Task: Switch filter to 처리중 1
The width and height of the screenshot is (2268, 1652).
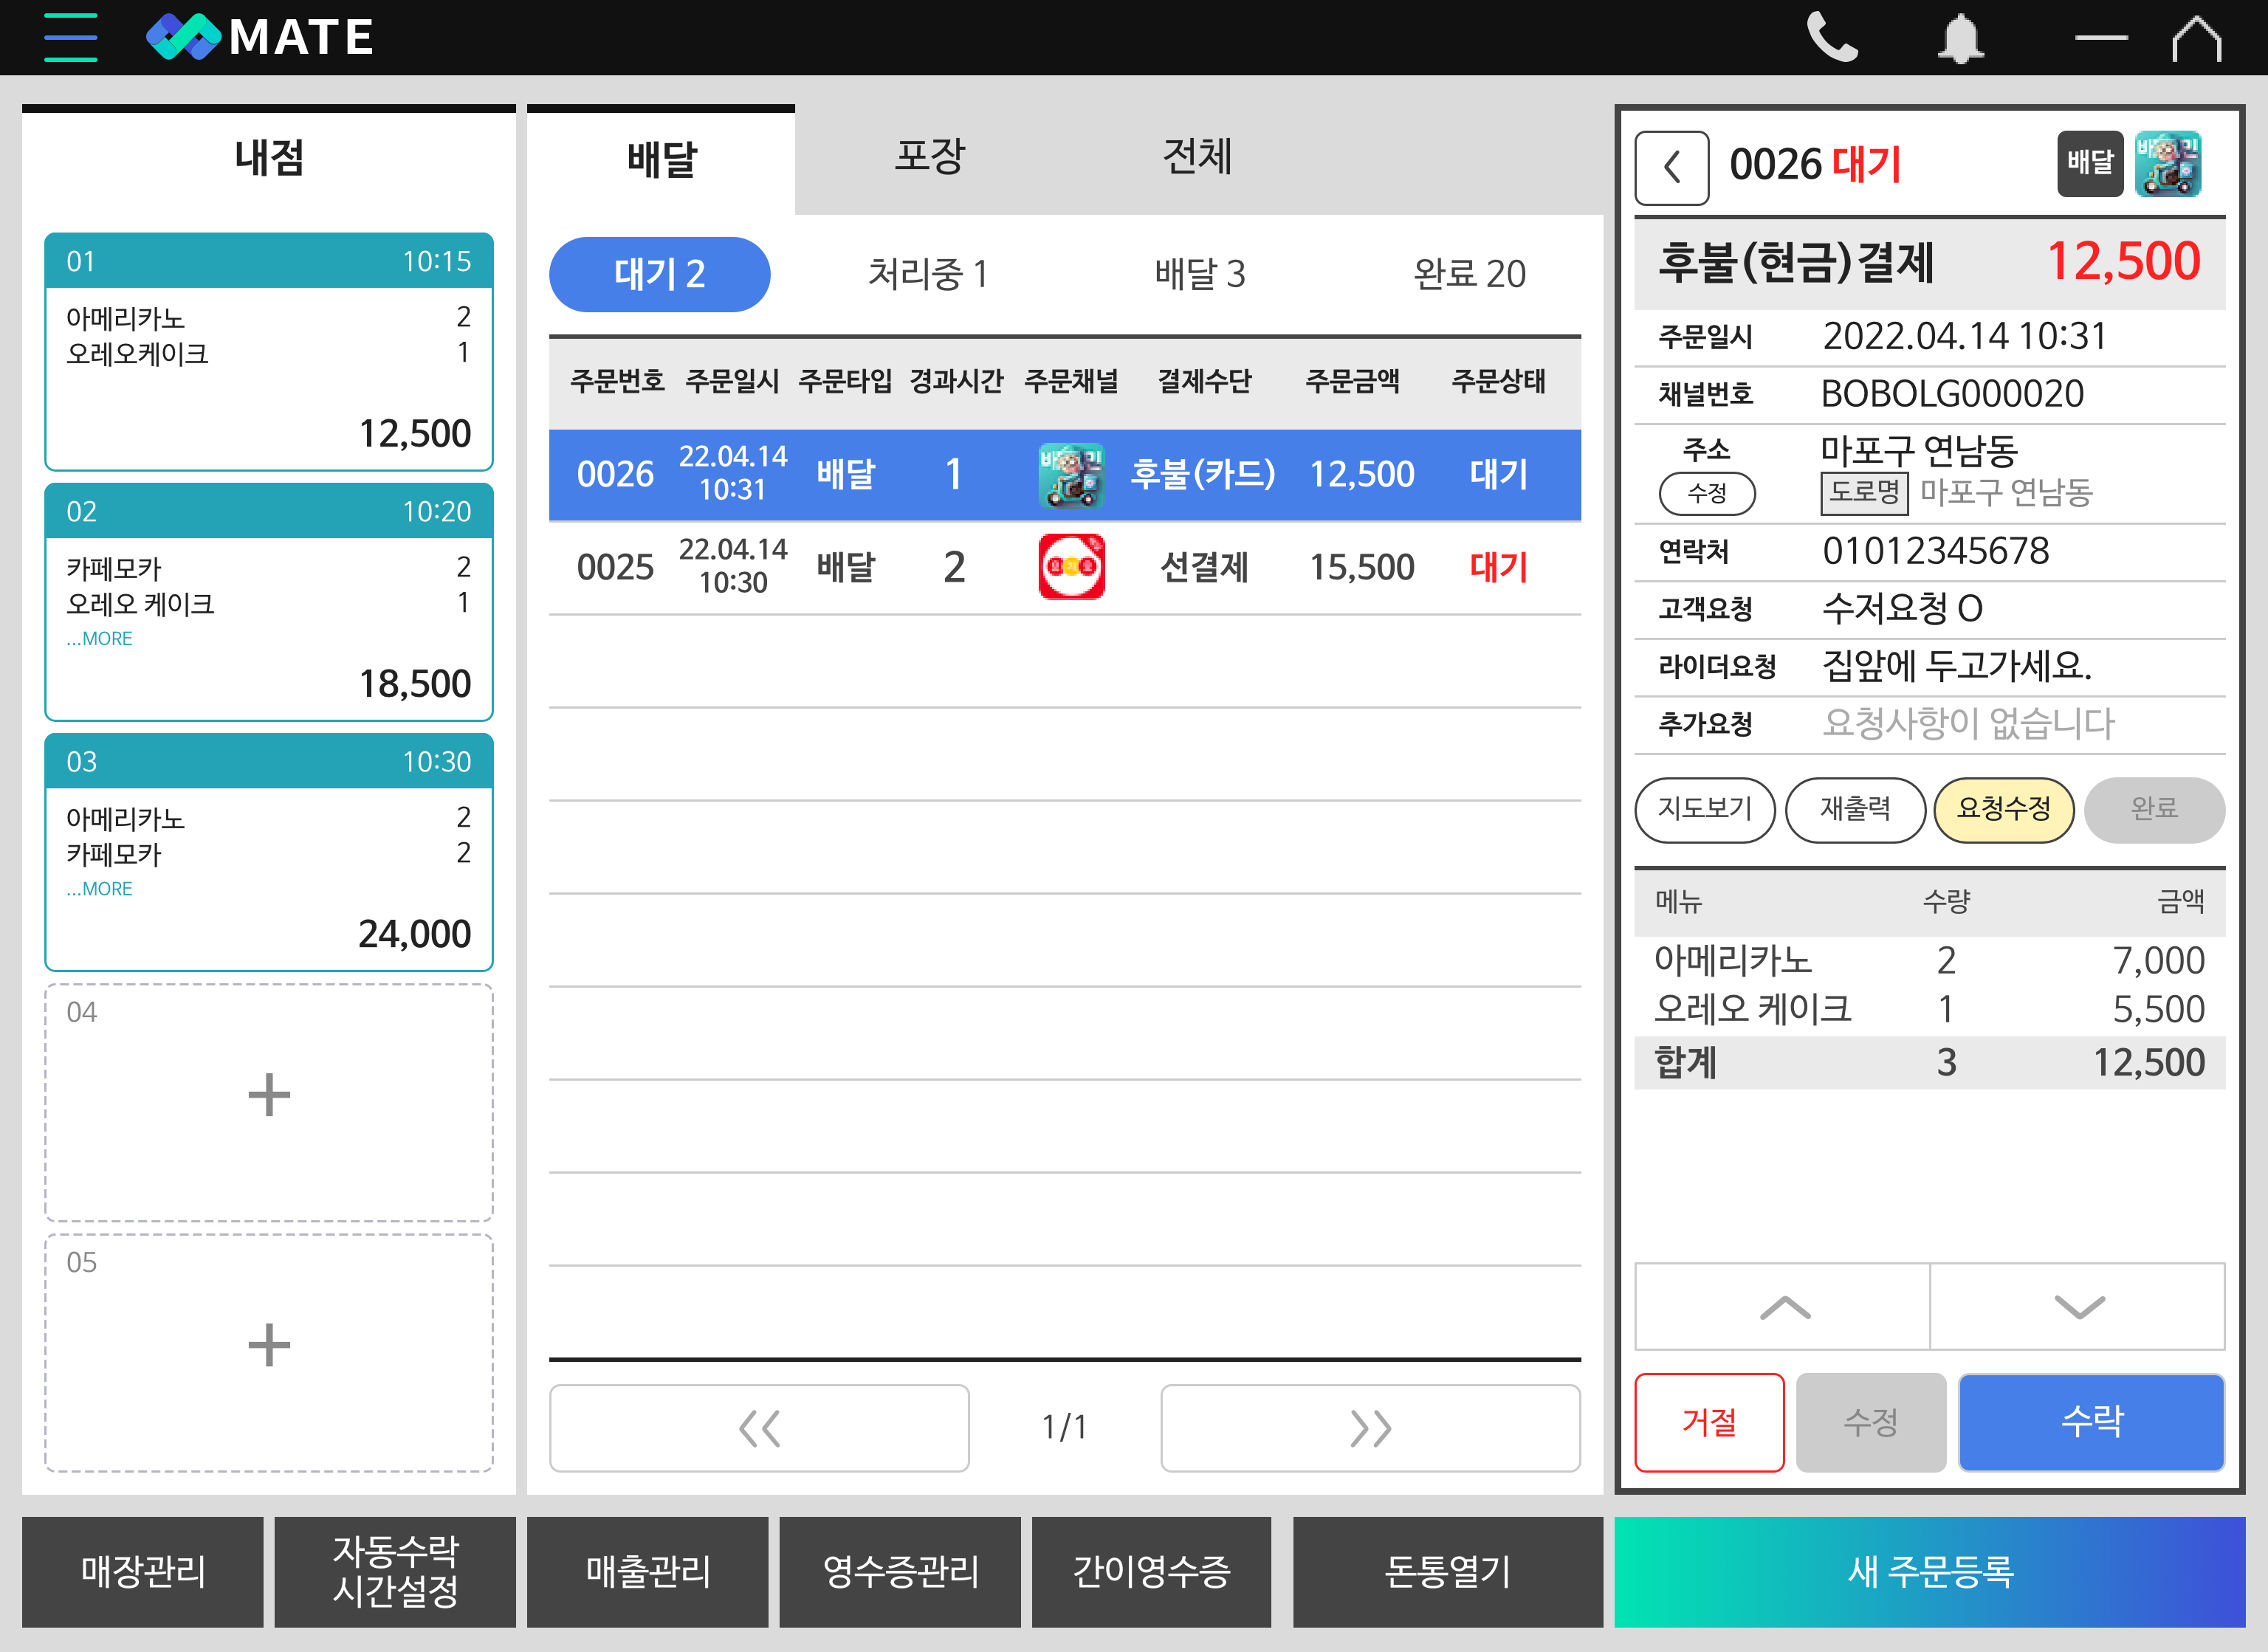Action: [x=927, y=274]
